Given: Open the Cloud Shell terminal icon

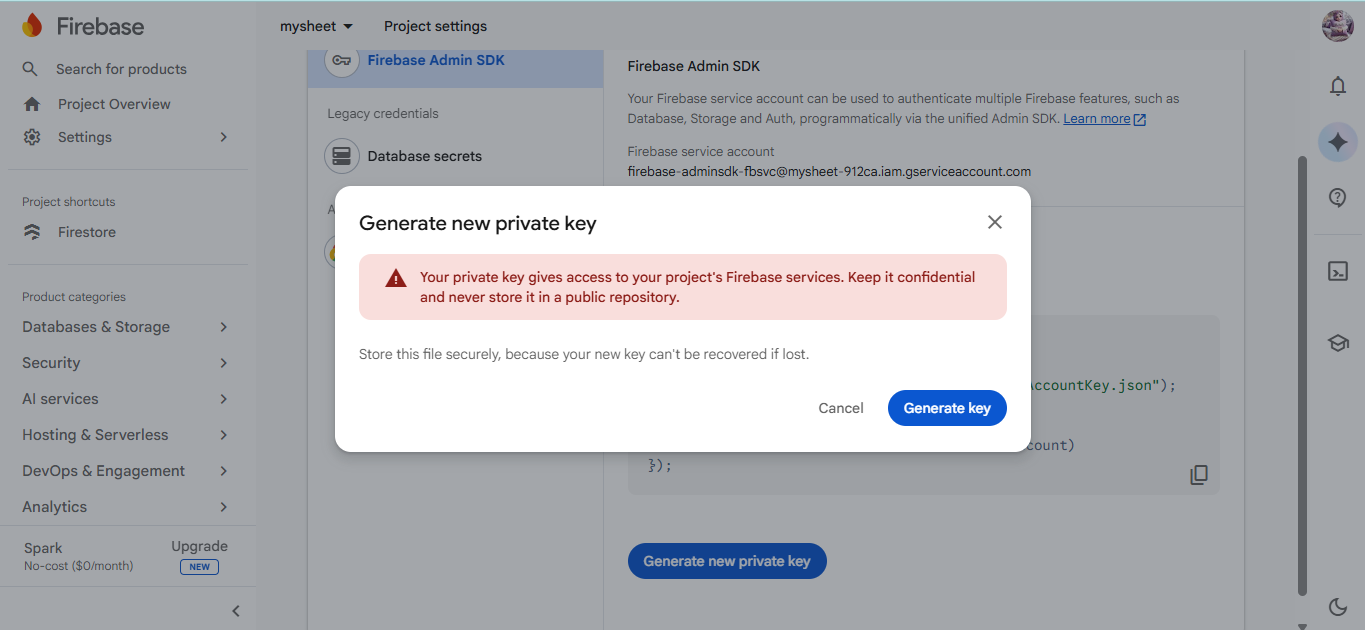Looking at the screenshot, I should point(1337,271).
